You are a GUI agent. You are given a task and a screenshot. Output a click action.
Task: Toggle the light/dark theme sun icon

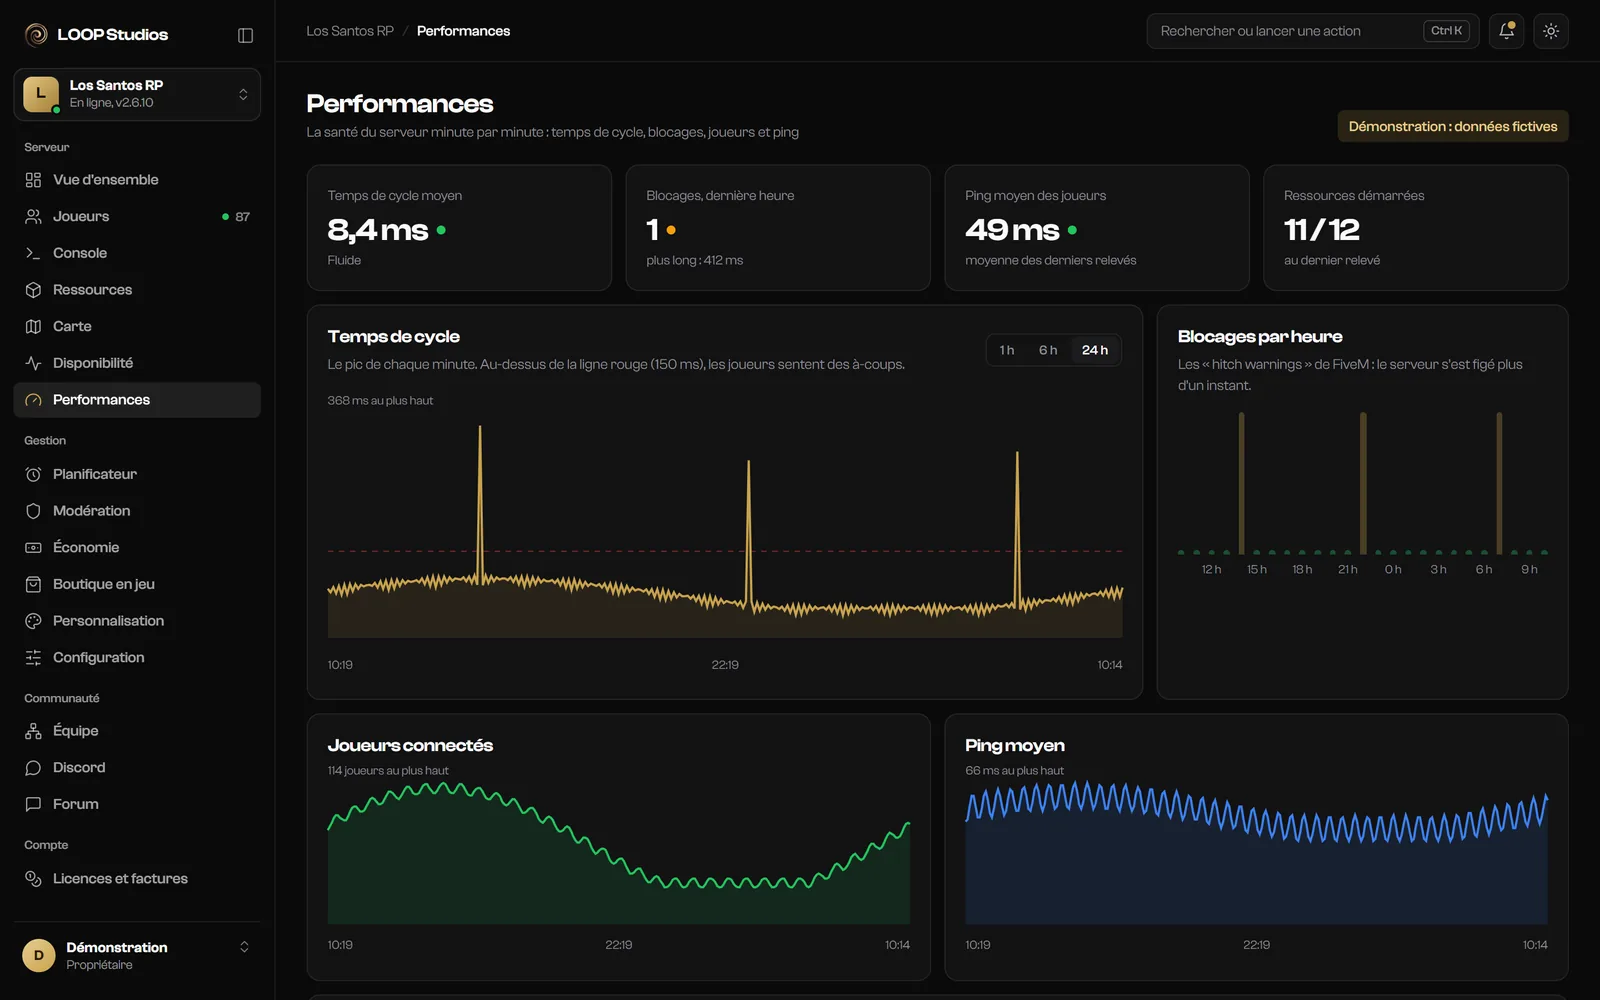(x=1551, y=31)
